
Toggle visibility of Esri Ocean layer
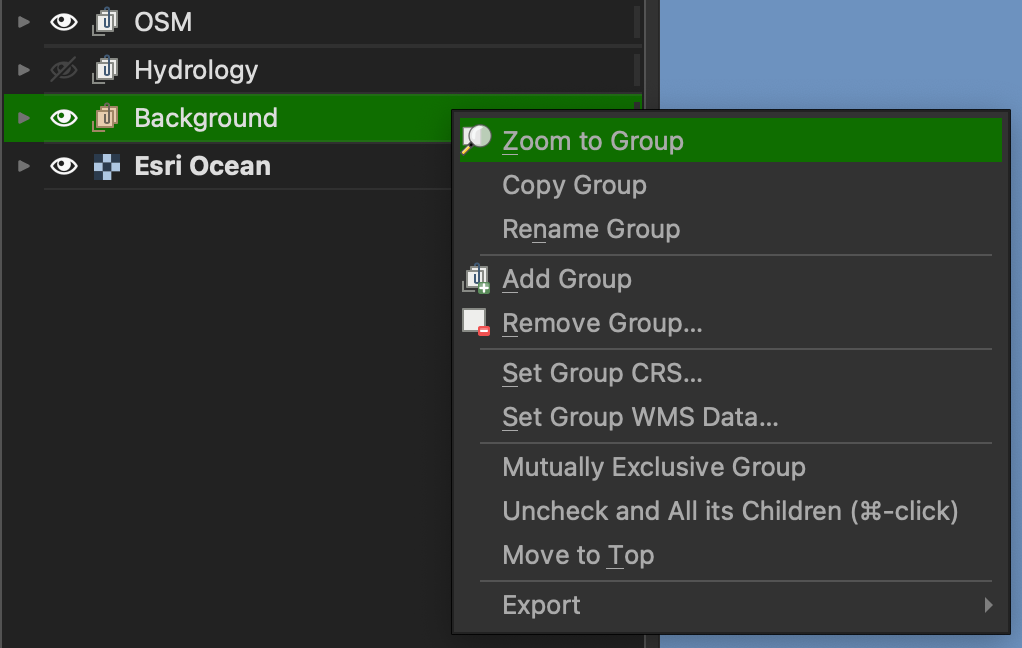coord(64,166)
